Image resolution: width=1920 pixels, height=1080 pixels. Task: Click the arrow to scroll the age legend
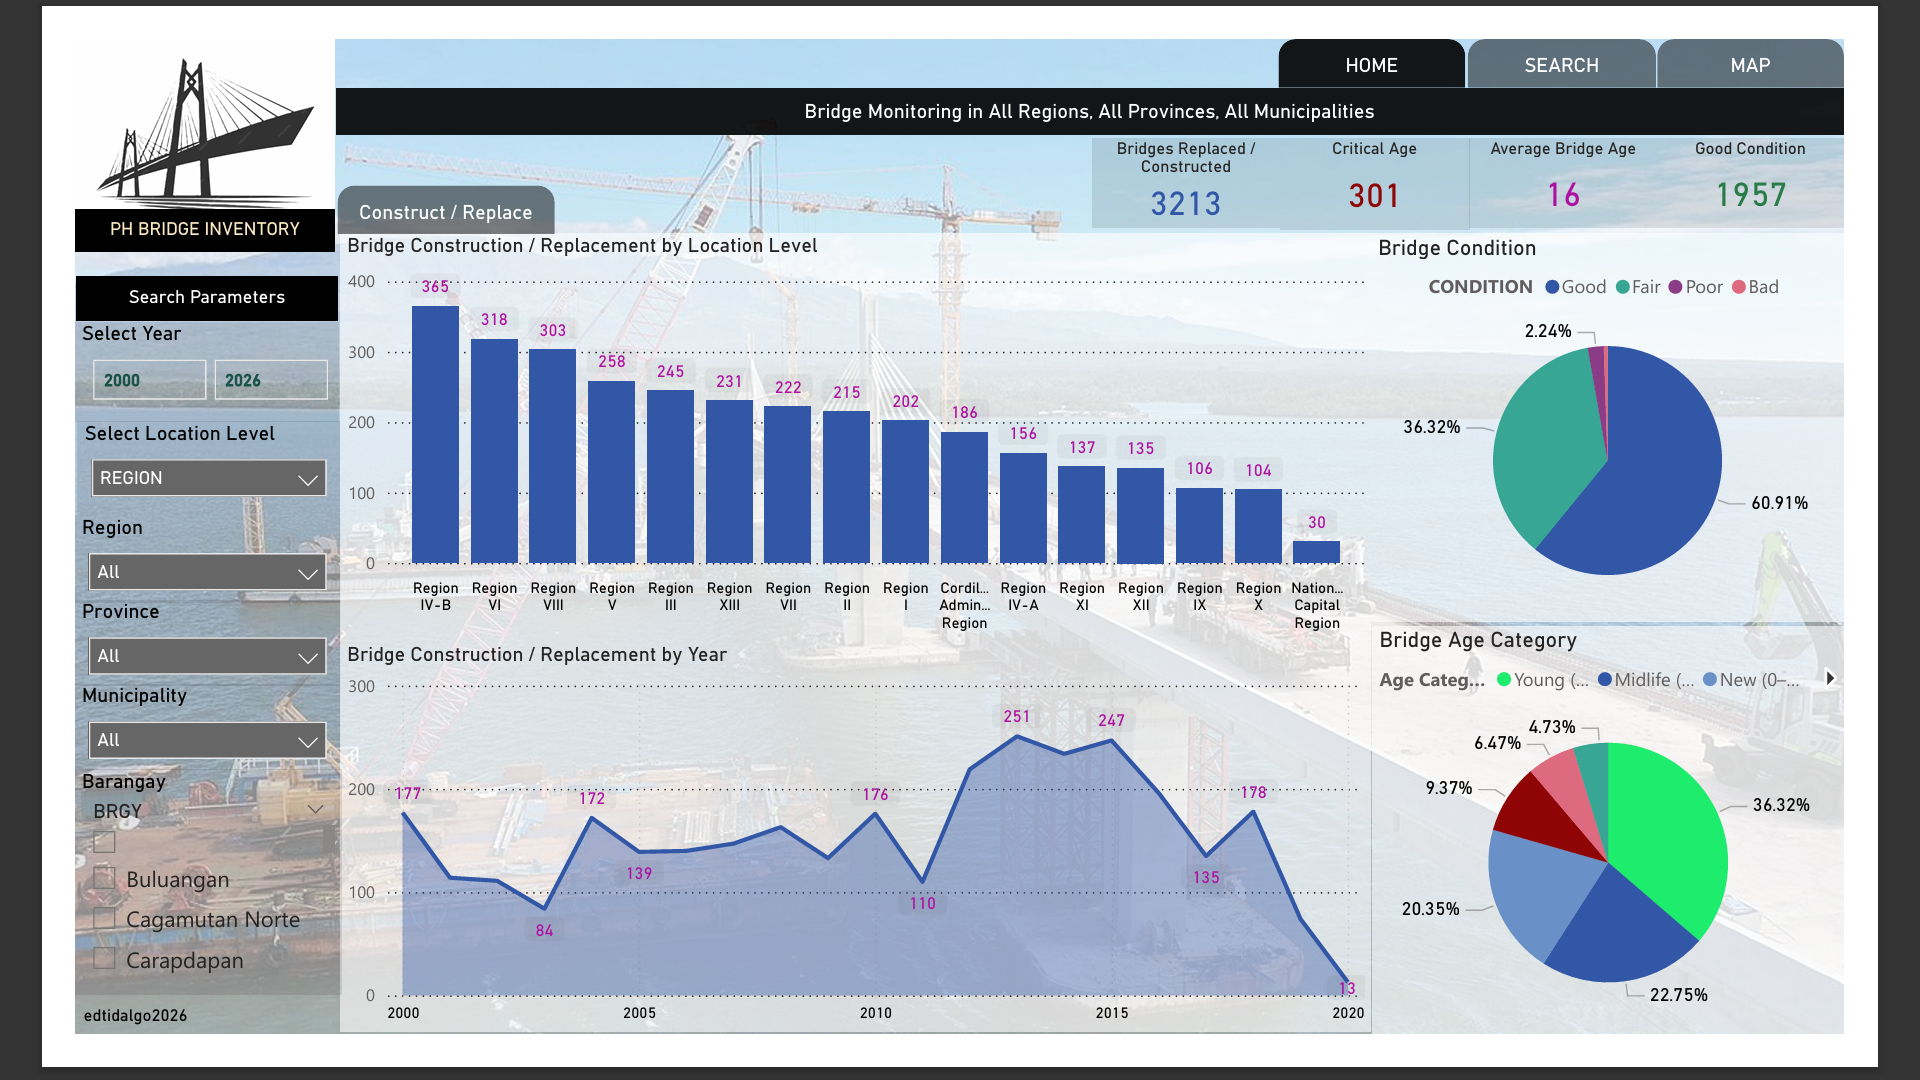(1831, 678)
